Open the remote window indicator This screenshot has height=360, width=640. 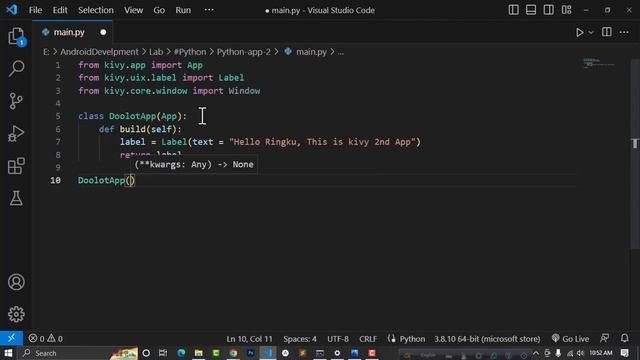(11, 338)
